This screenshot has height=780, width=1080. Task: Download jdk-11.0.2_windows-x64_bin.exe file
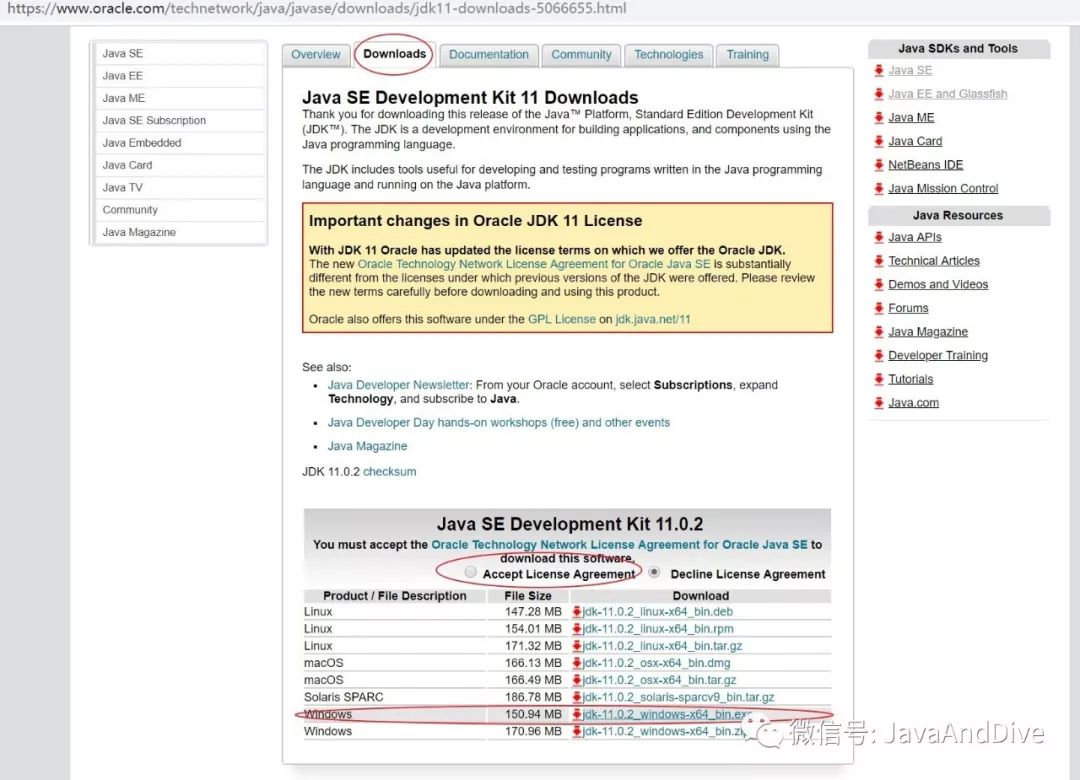(667, 715)
